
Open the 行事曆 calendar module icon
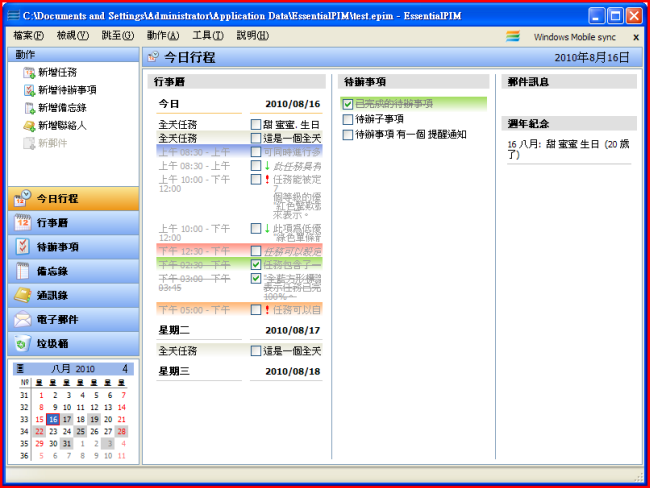coord(22,223)
